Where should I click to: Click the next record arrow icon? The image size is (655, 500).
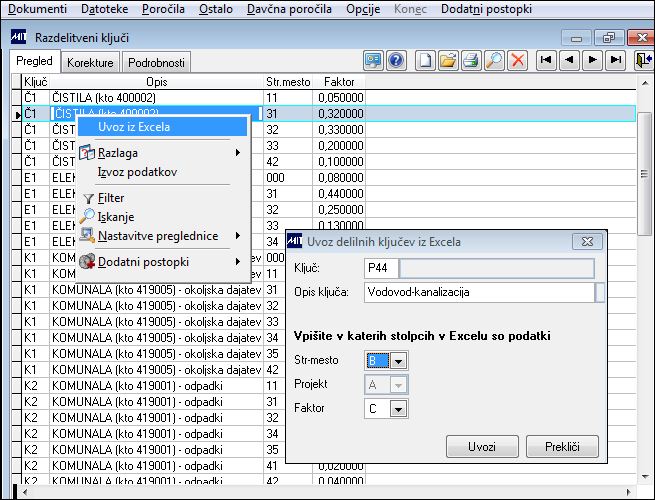point(593,61)
